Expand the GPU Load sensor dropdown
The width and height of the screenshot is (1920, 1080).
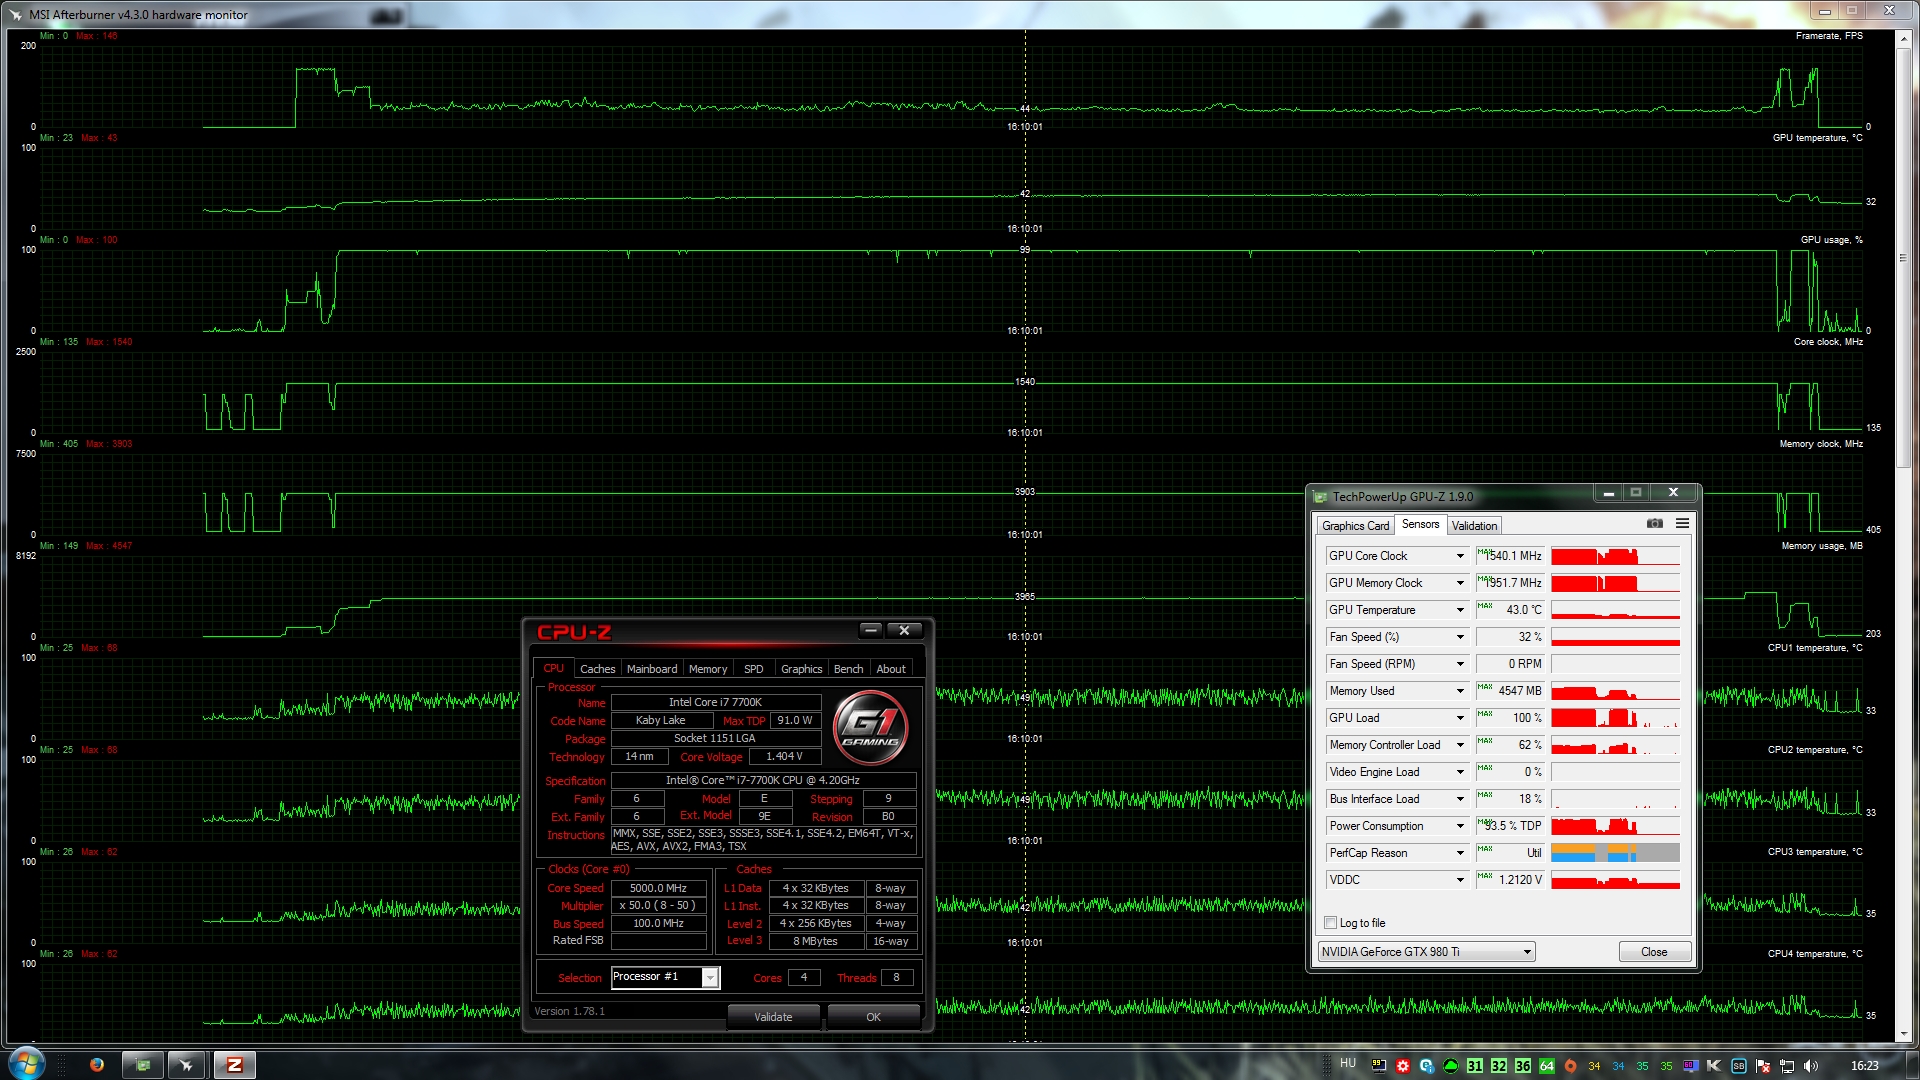click(1459, 718)
